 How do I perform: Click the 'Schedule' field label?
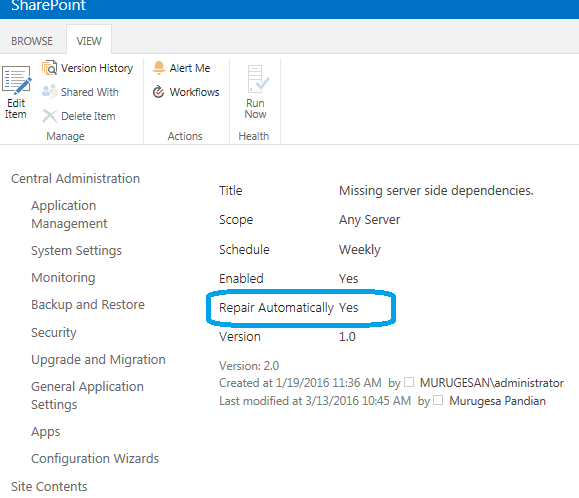tap(244, 250)
